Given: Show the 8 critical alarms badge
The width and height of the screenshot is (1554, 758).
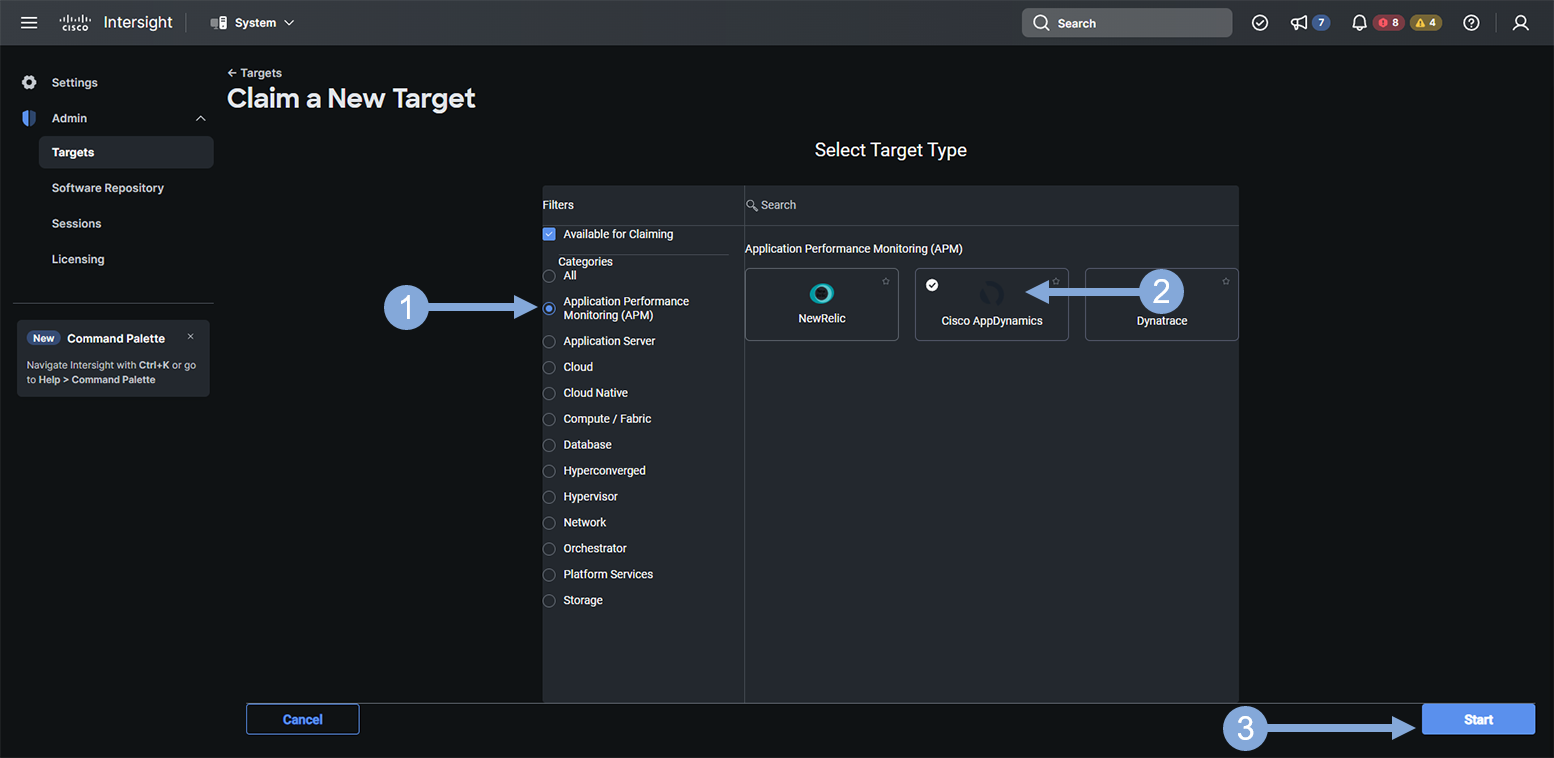Looking at the screenshot, I should click(1388, 23).
